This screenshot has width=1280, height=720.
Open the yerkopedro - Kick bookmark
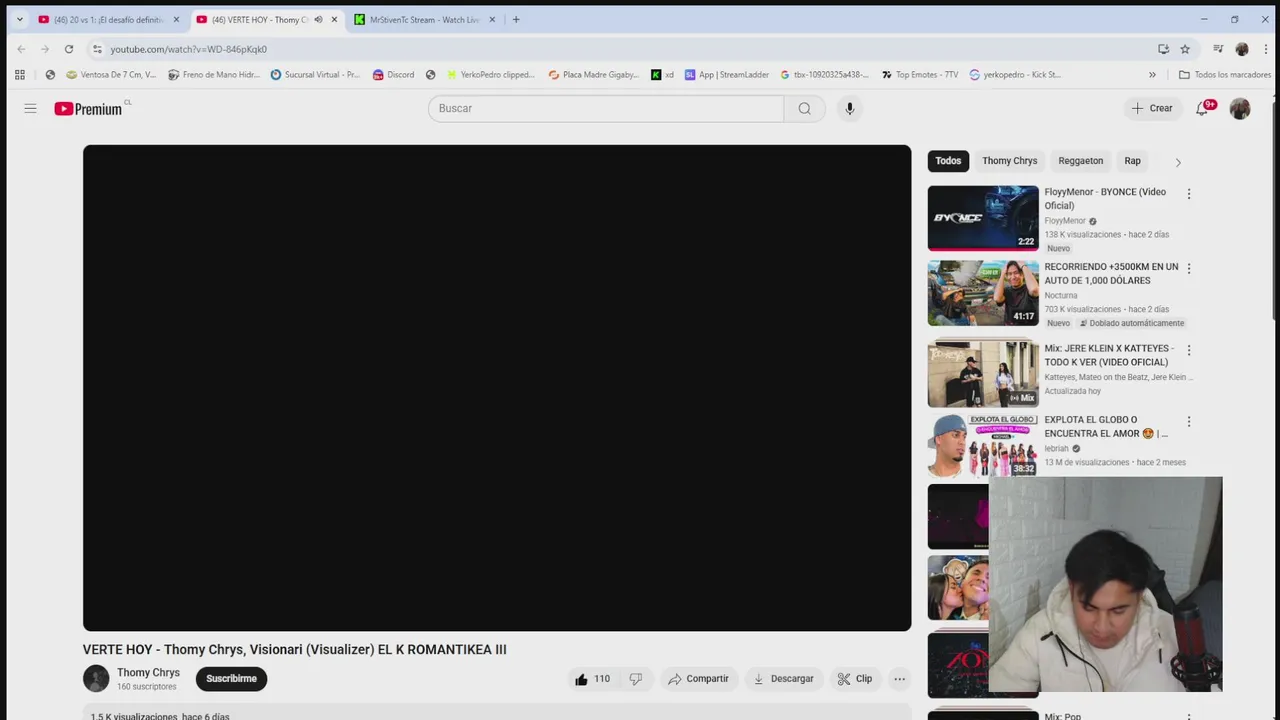coord(1015,74)
